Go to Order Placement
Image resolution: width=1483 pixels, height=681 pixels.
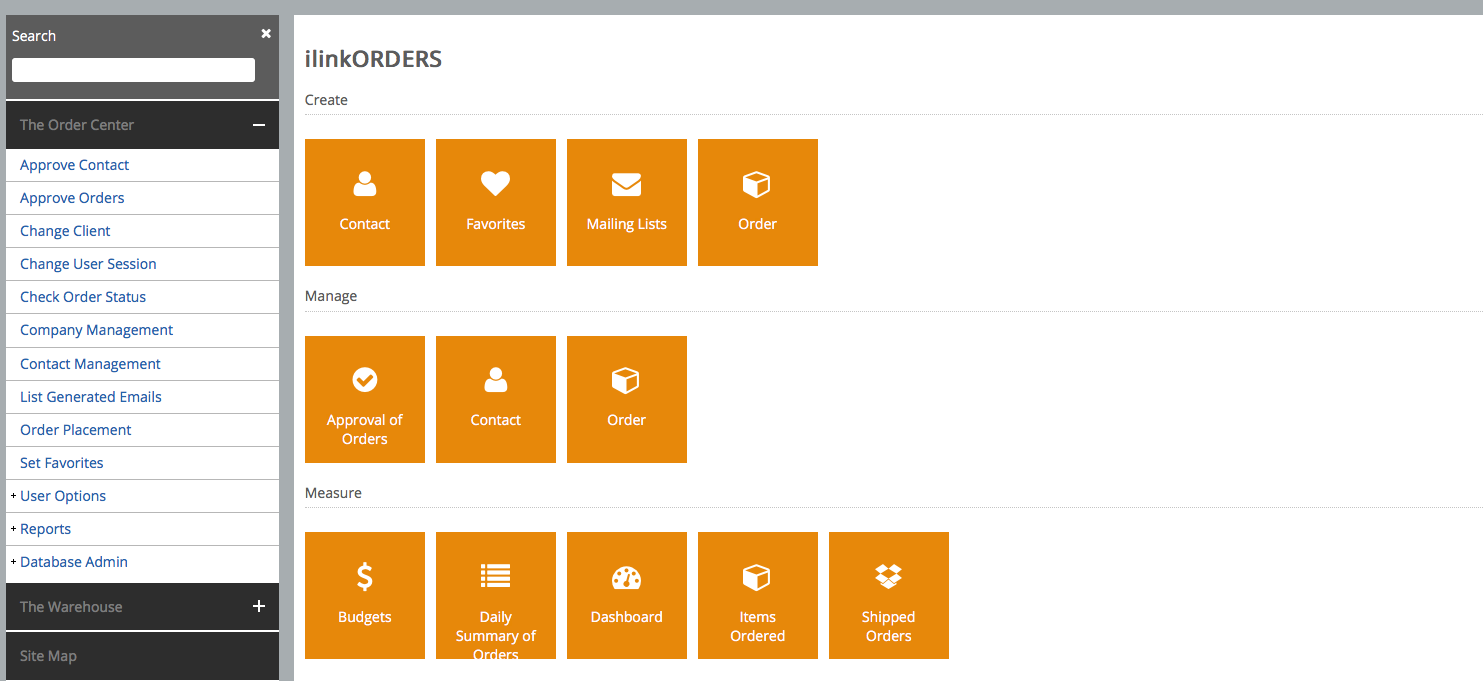coord(76,430)
